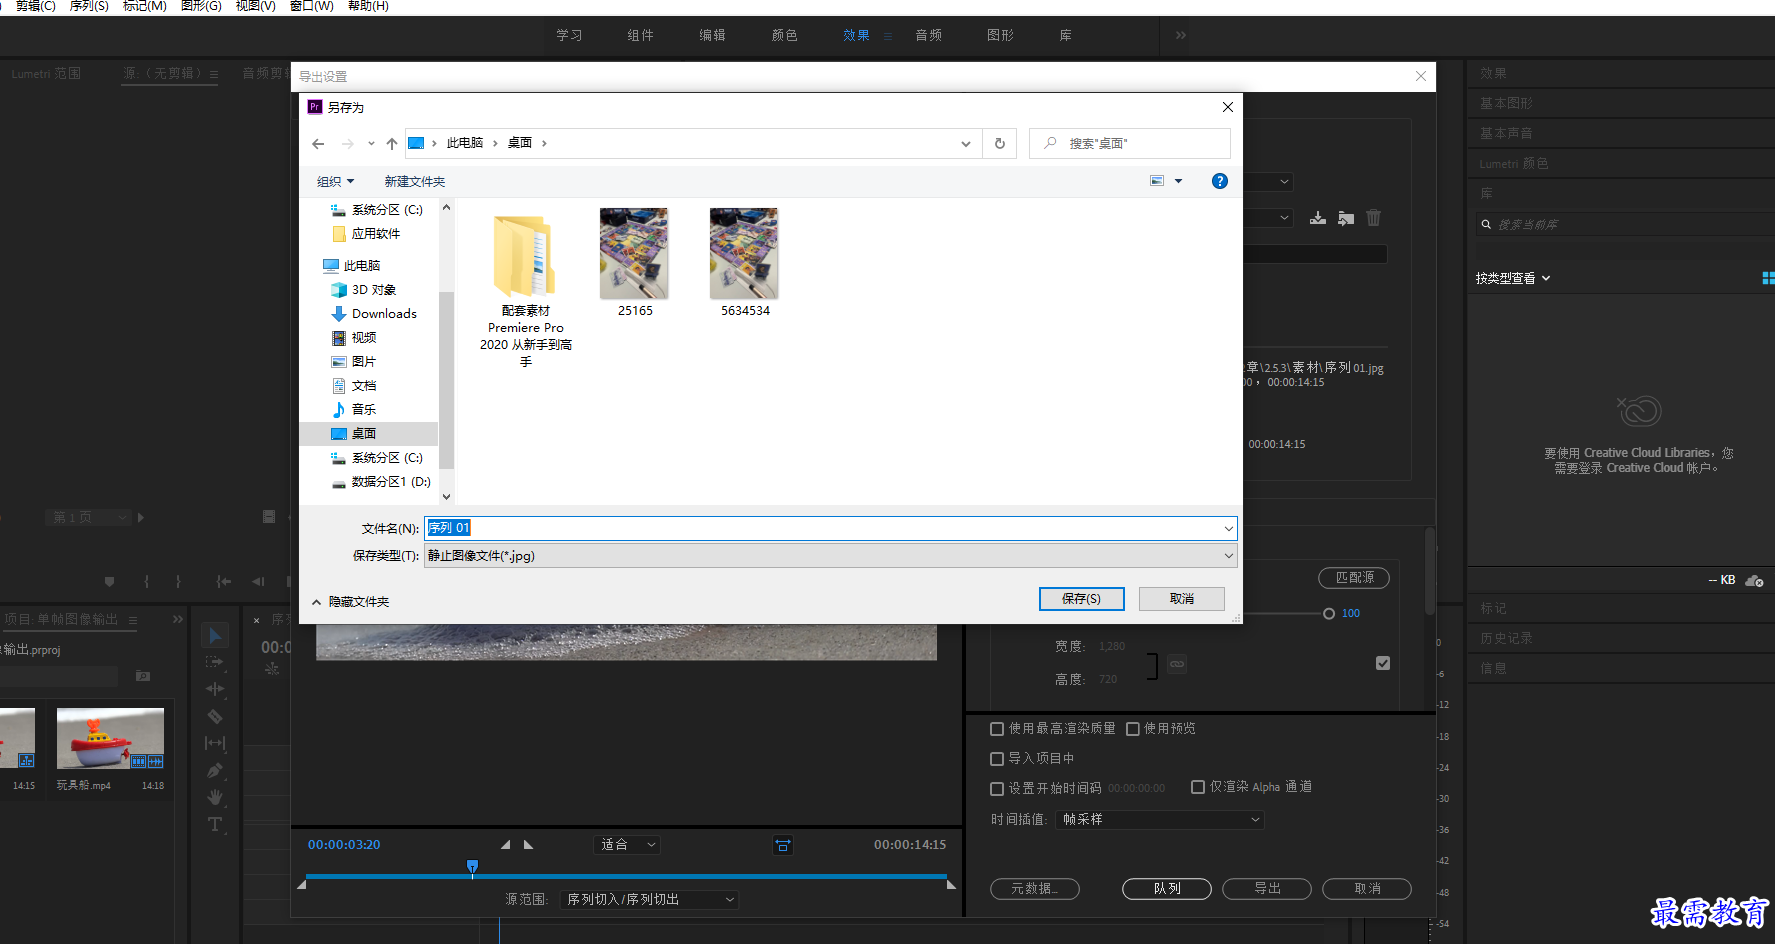Click the 队列 button
The width and height of the screenshot is (1775, 944).
(1167, 889)
